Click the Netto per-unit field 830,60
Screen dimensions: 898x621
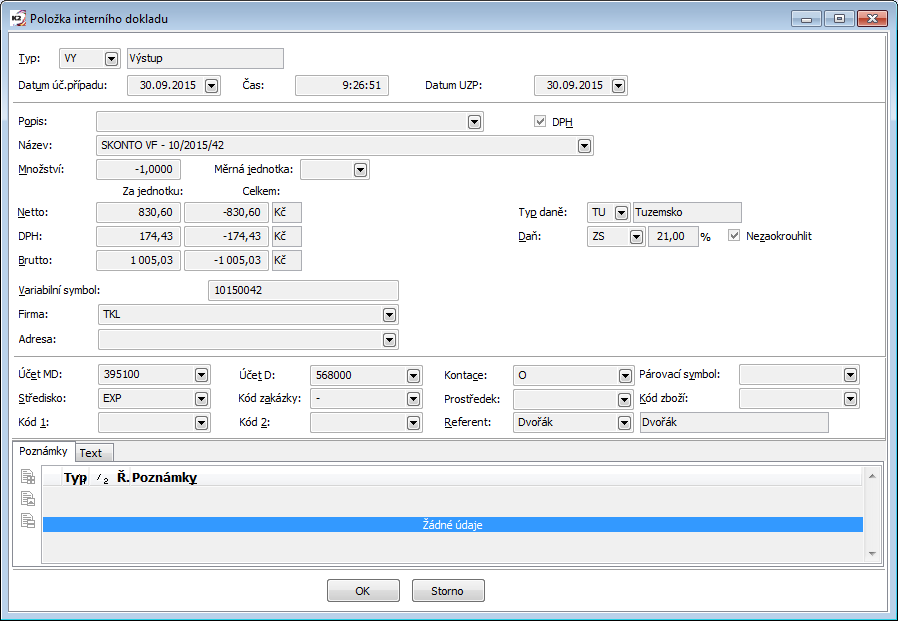tap(139, 212)
